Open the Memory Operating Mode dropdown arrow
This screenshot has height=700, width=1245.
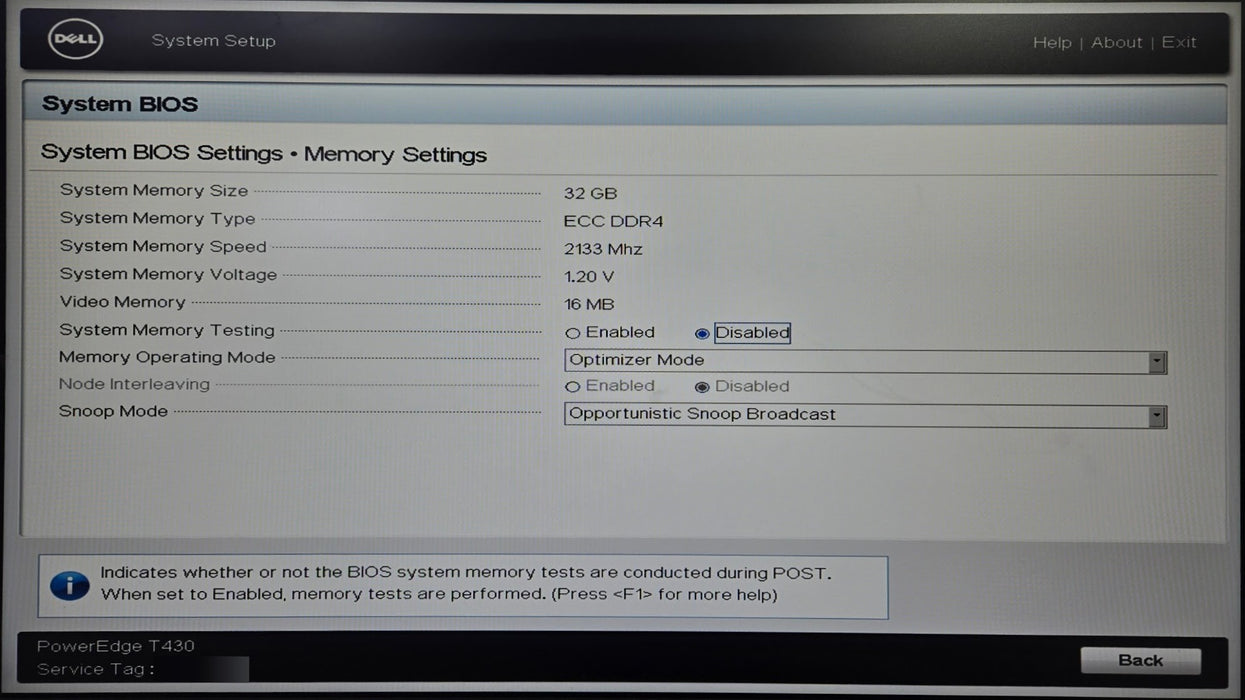tap(1157, 362)
